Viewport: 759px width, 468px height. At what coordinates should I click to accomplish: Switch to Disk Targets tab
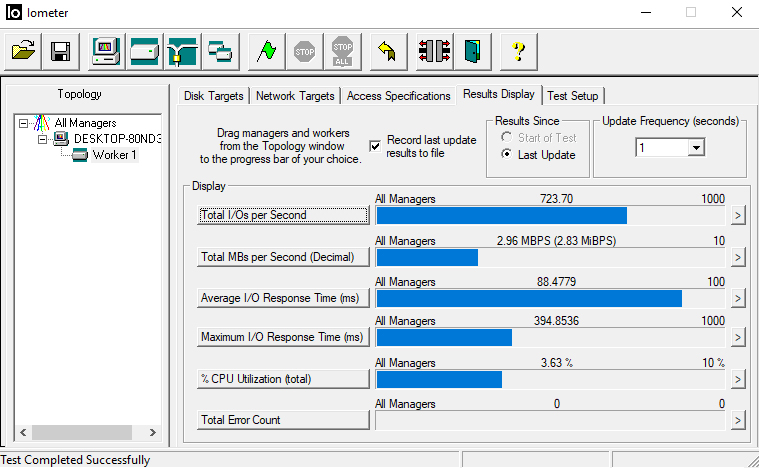[x=213, y=96]
